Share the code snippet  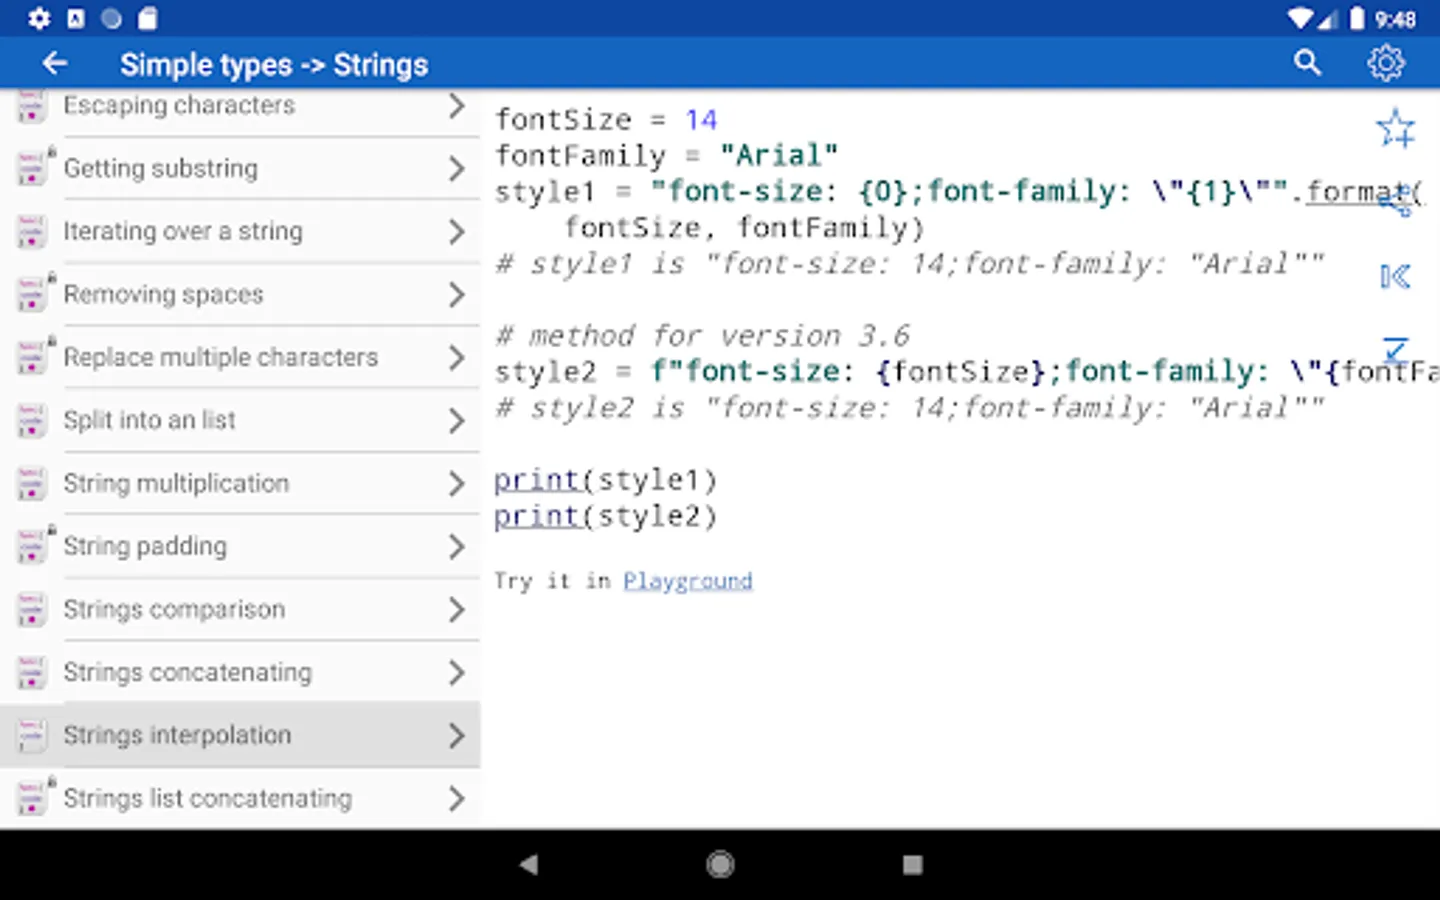point(1396,201)
